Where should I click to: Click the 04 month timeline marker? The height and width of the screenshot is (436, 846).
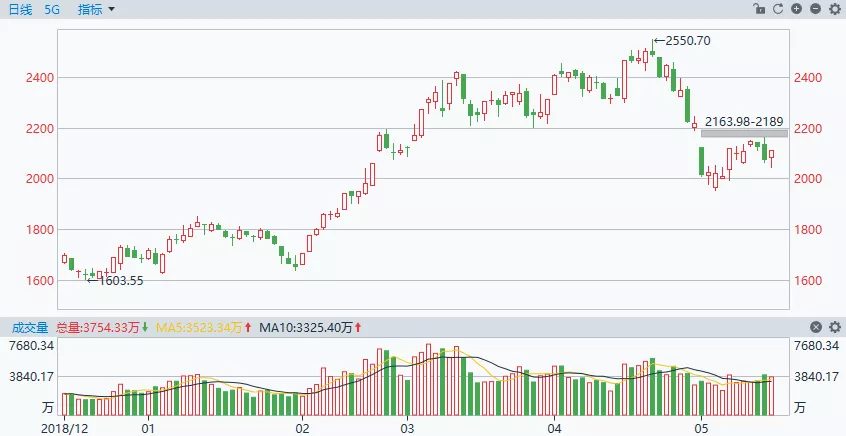(x=556, y=427)
